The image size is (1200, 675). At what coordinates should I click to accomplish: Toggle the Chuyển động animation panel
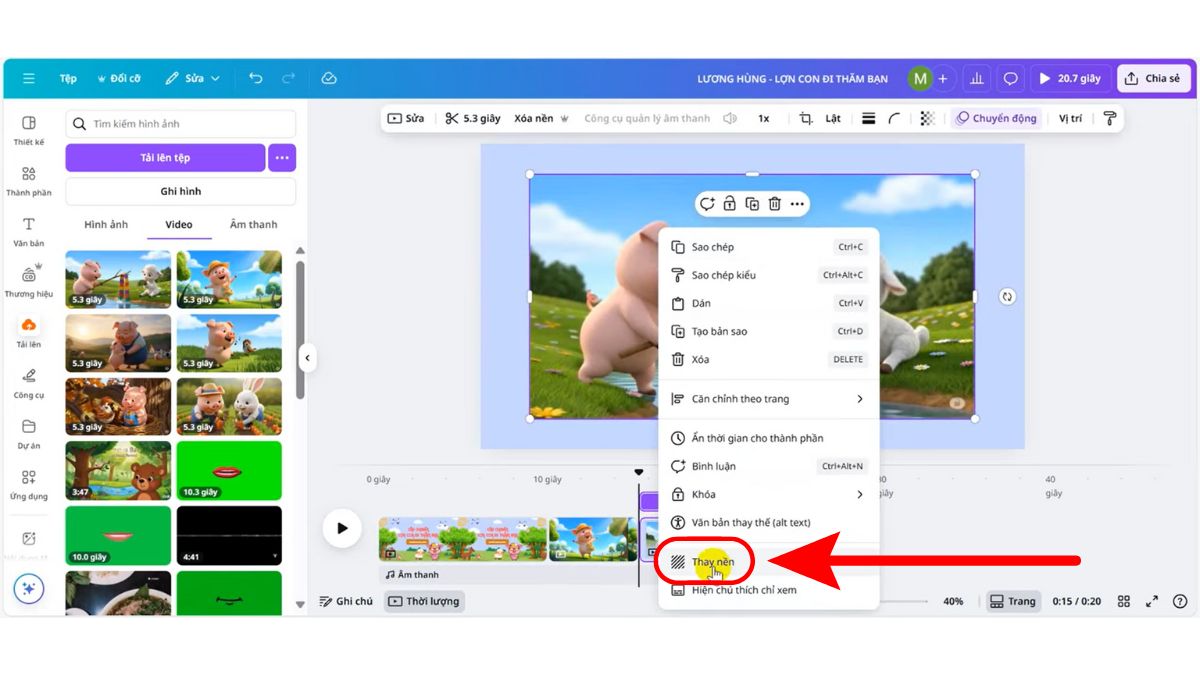point(997,118)
